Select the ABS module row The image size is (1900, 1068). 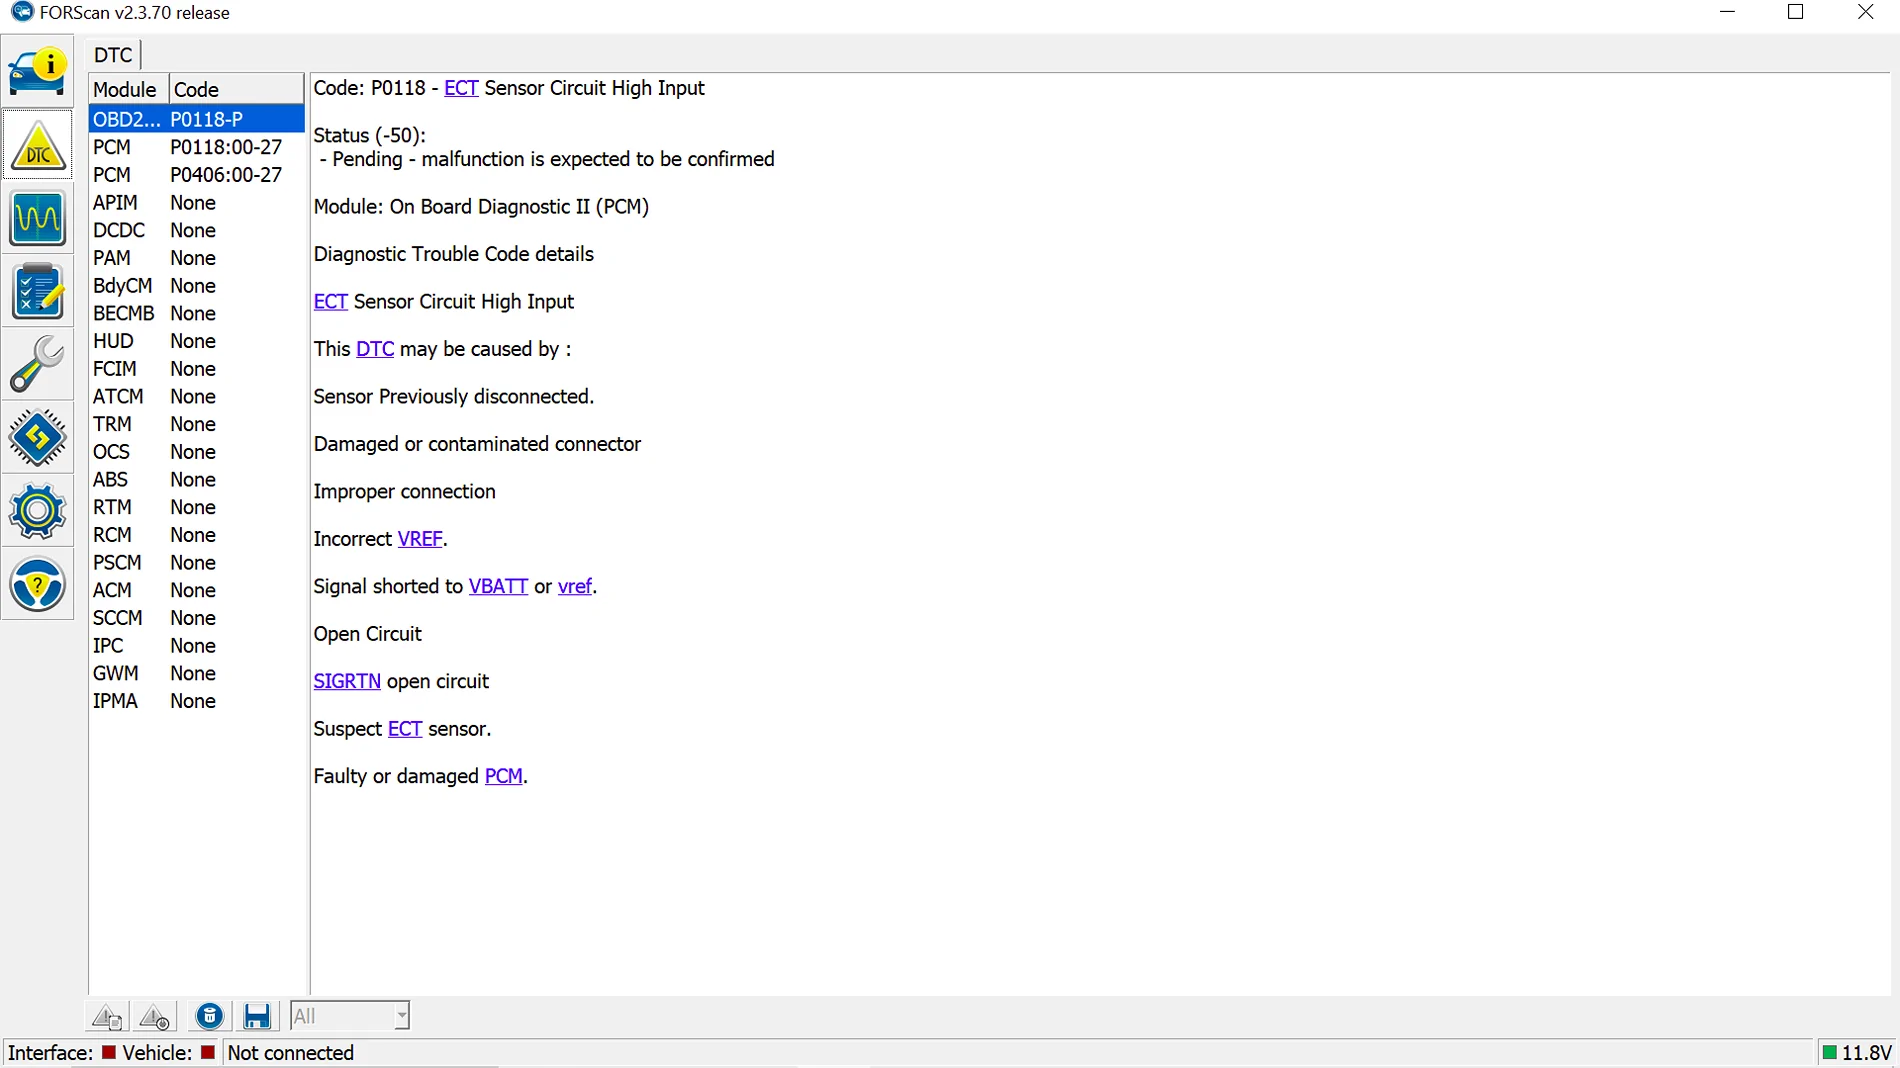[x=196, y=480]
